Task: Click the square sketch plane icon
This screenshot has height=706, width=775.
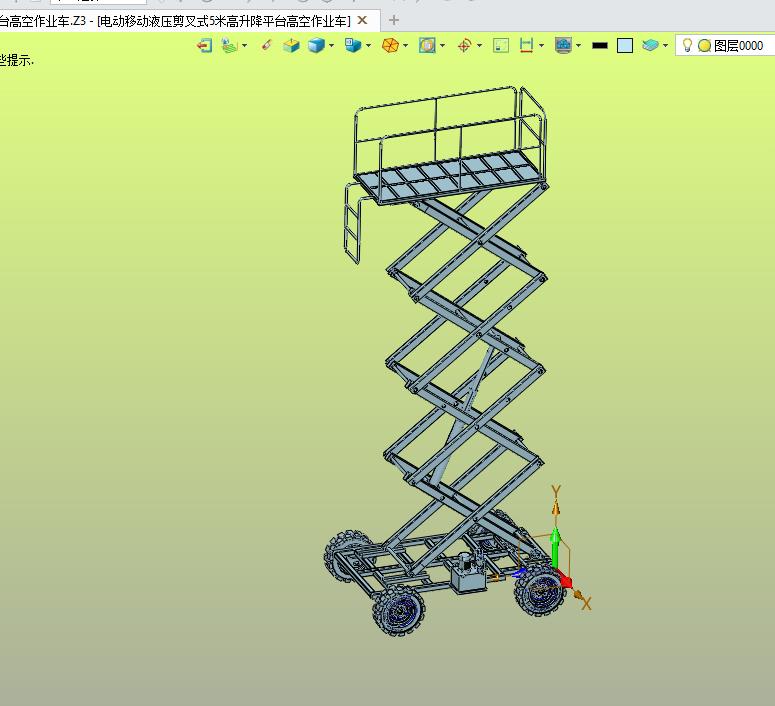Action: pyautogui.click(x=501, y=45)
